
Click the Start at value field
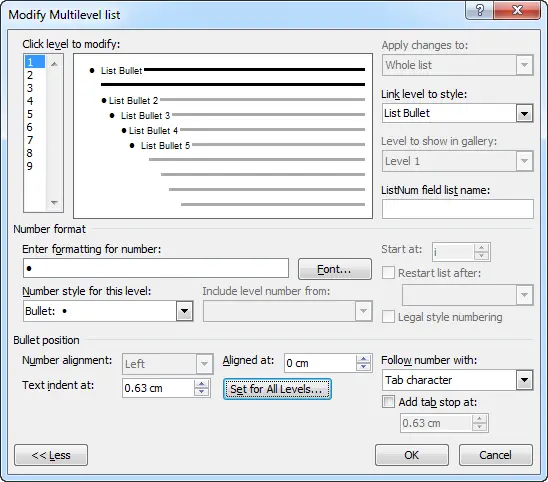click(453, 252)
